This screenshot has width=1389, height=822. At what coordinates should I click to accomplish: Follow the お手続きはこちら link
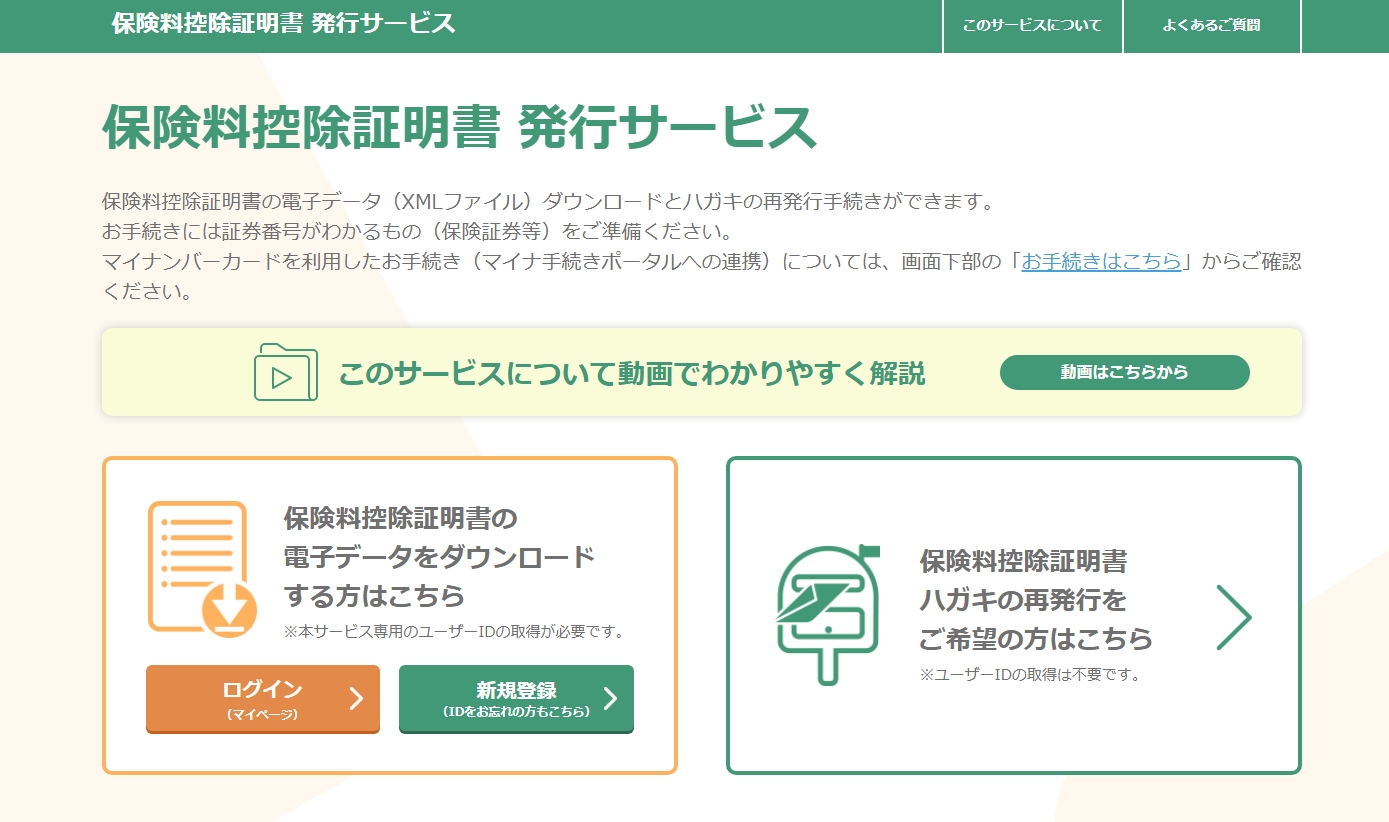pos(1101,262)
